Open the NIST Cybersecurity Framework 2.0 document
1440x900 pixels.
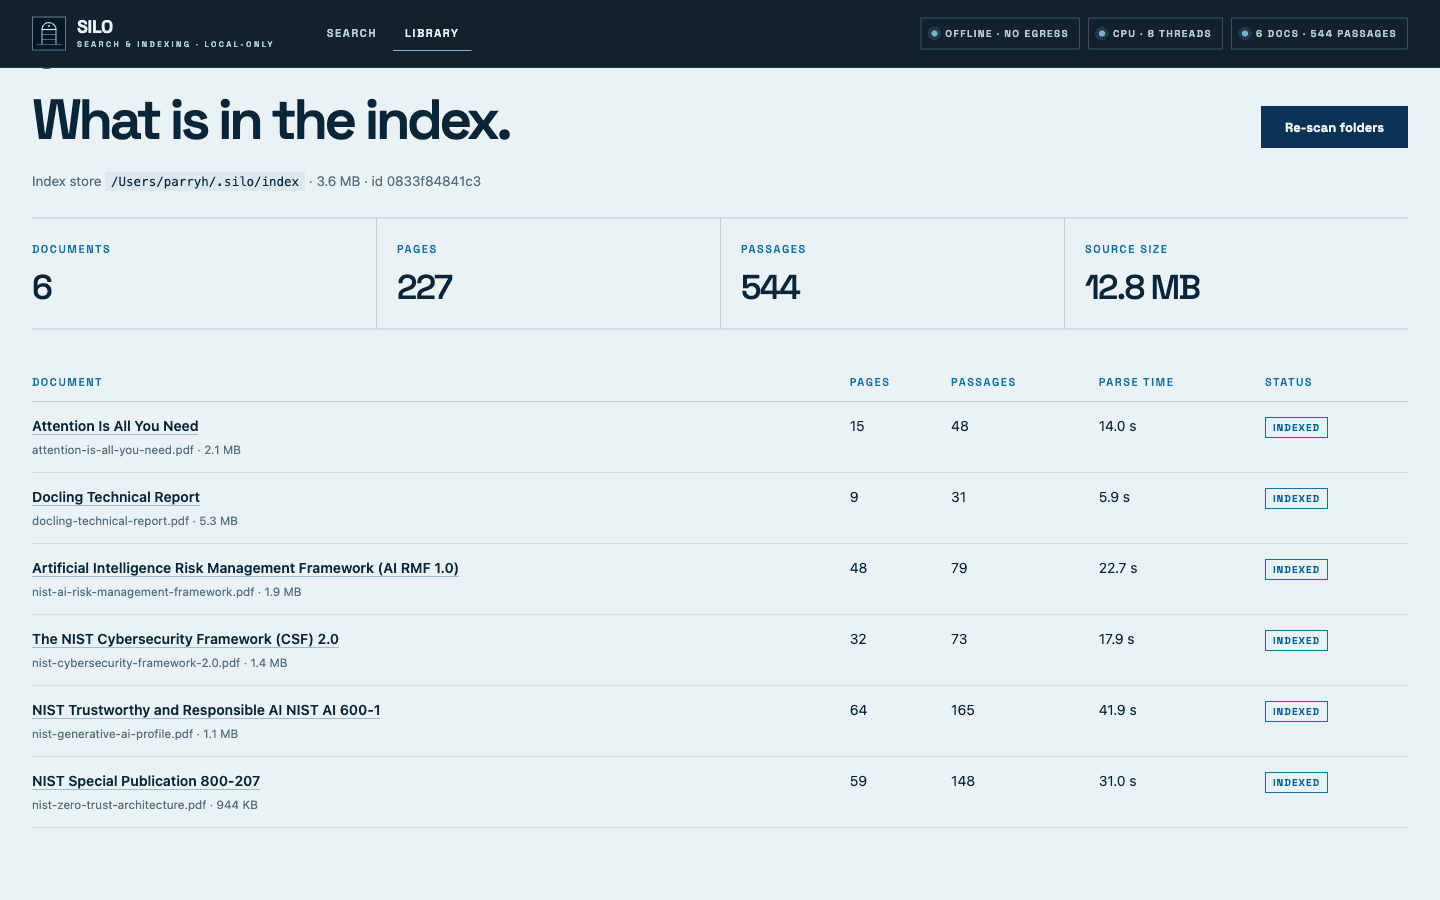(185, 639)
